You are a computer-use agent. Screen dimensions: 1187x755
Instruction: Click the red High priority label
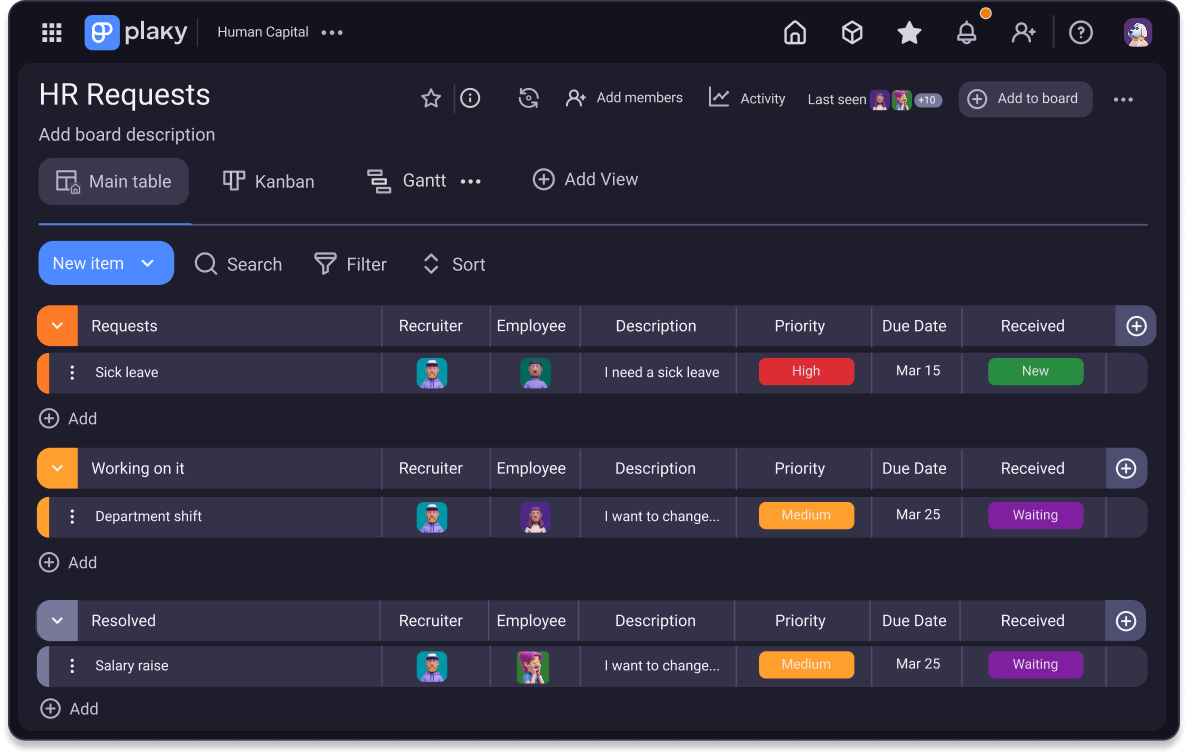click(806, 372)
